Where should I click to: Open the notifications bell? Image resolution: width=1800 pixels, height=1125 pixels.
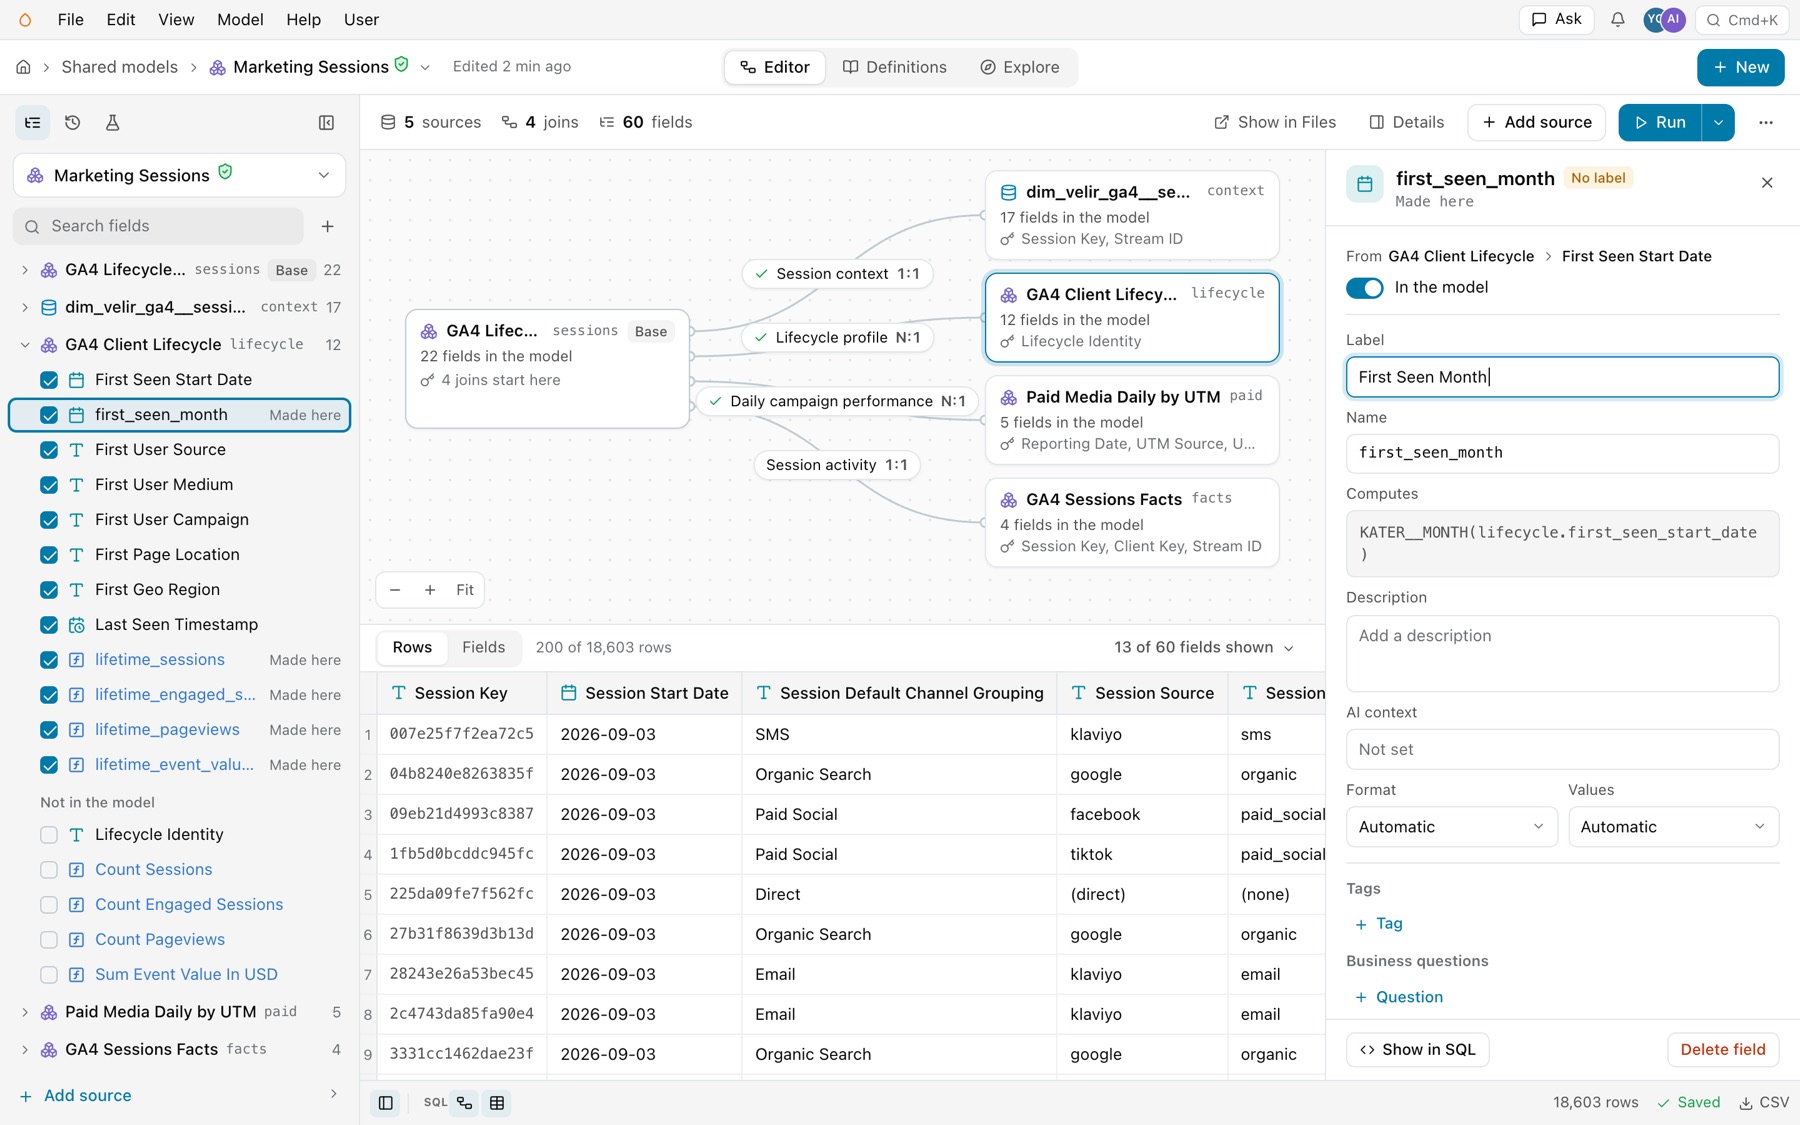1617,19
